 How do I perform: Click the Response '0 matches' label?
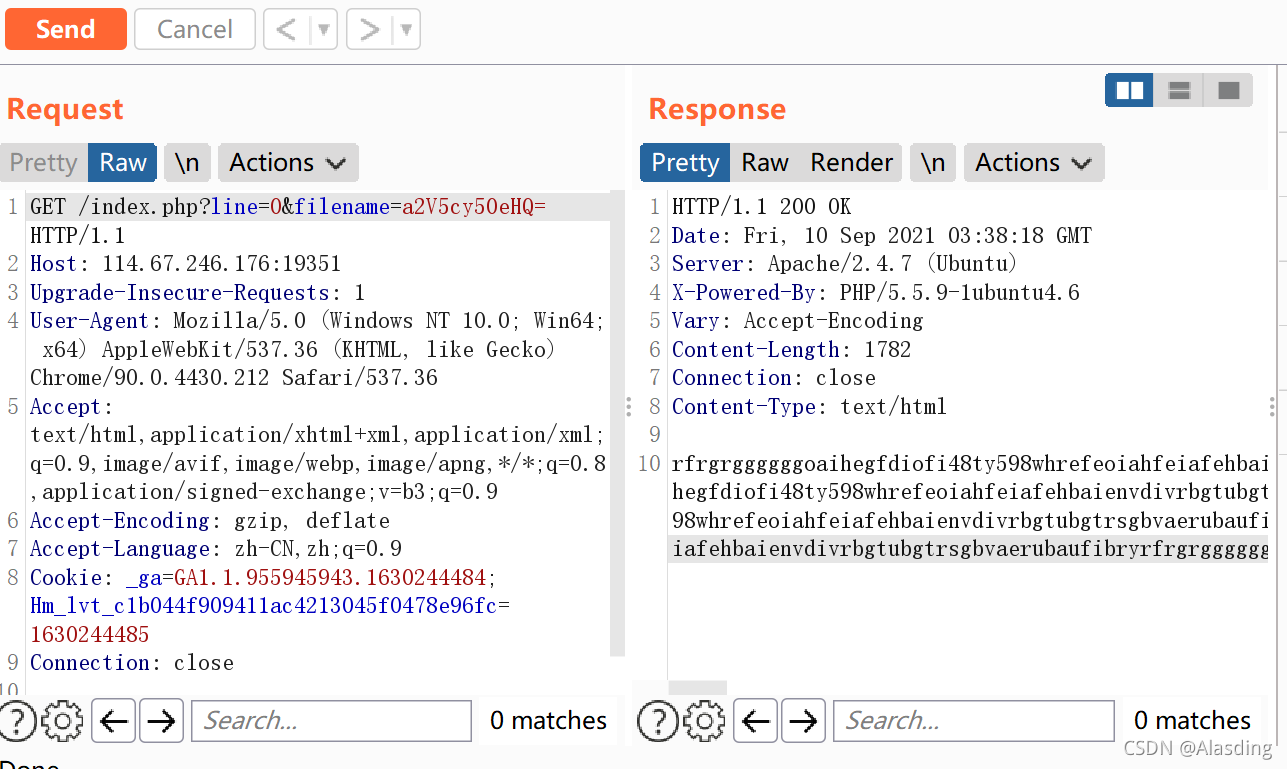coord(1192,720)
